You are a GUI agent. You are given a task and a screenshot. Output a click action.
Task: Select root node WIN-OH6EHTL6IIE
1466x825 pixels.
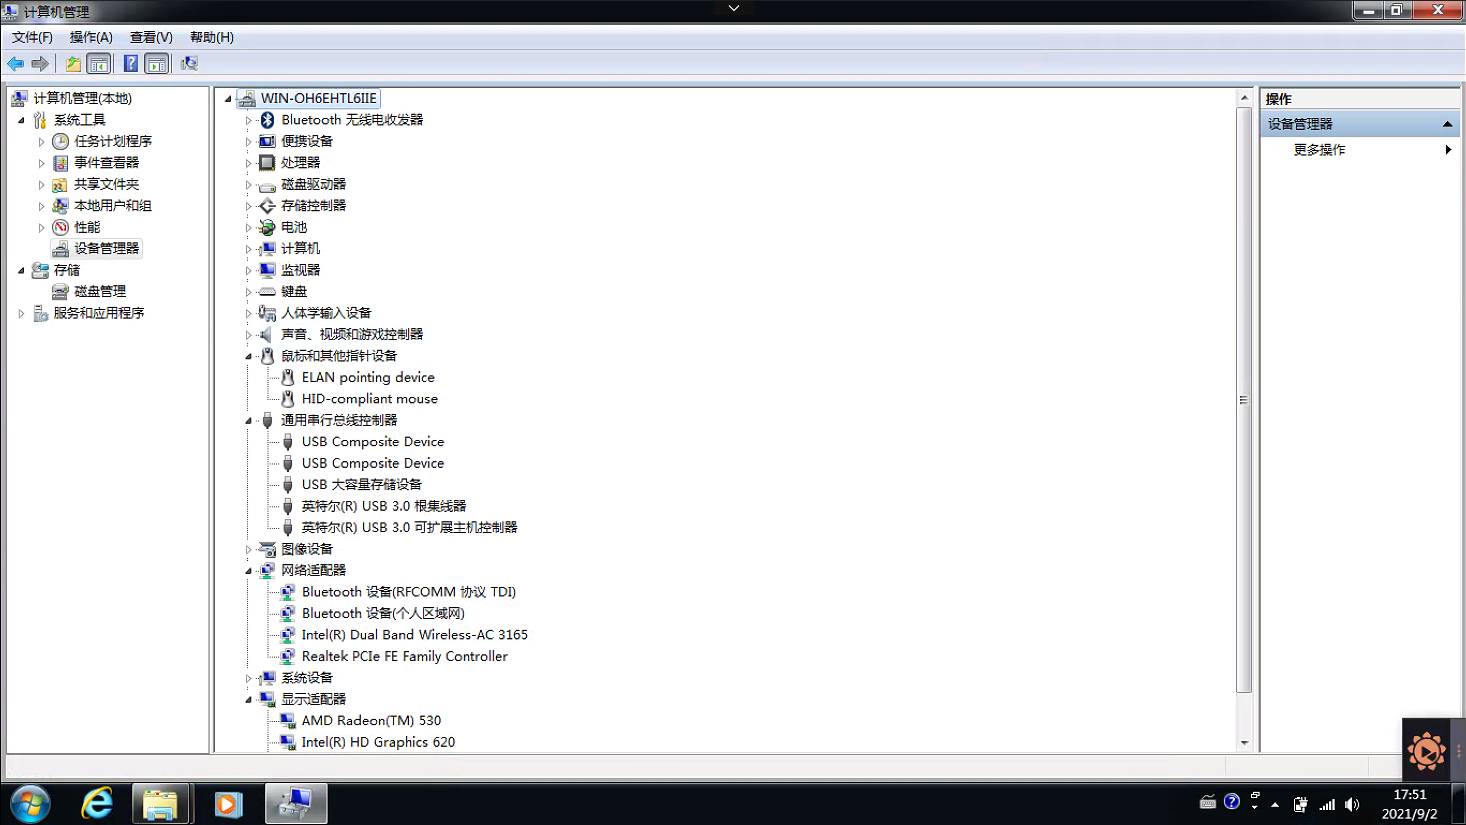tap(319, 98)
